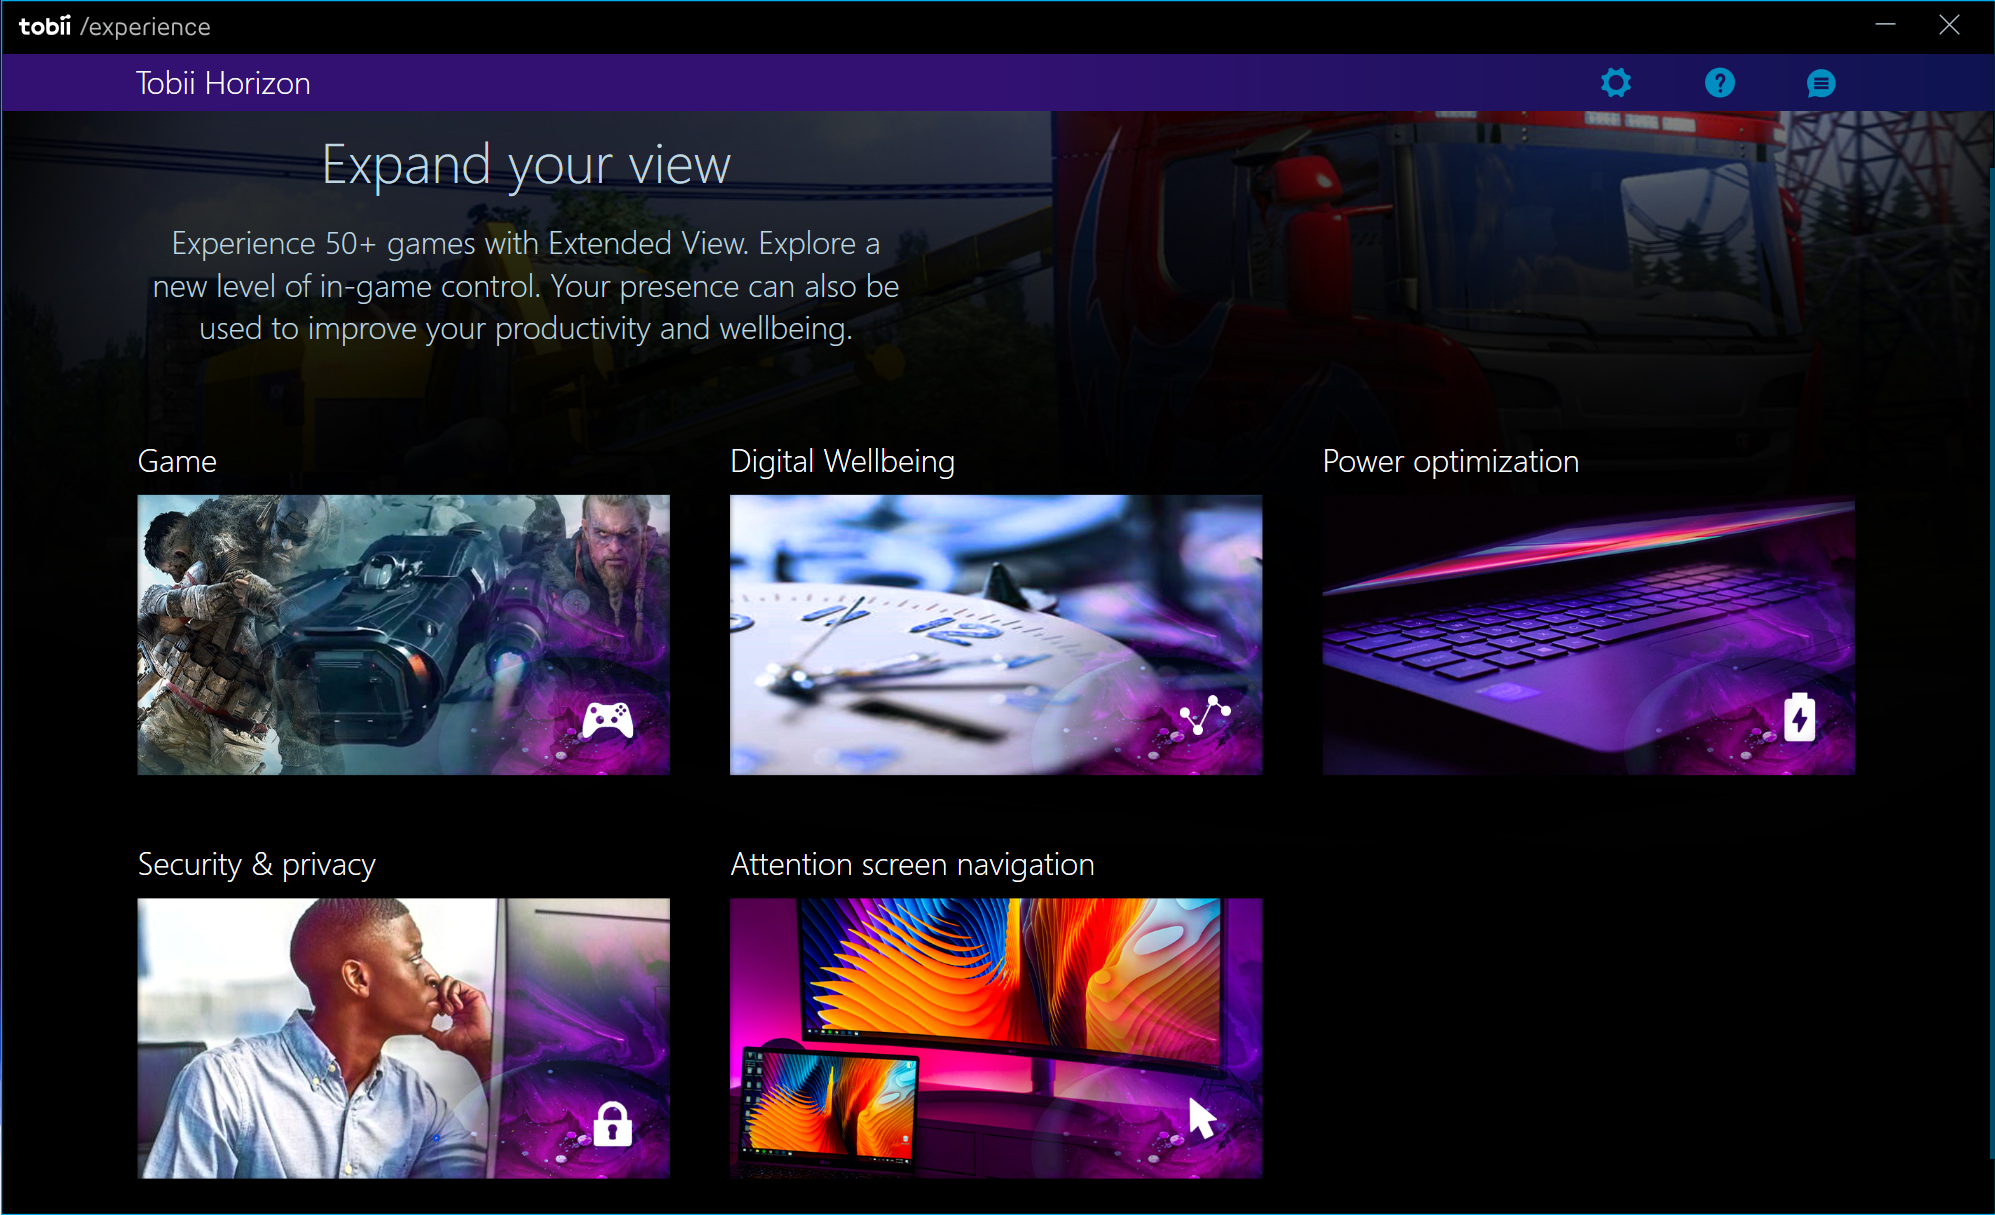The image size is (1995, 1215).
Task: Click the Digital Wellbeing heading
Action: pos(842,461)
